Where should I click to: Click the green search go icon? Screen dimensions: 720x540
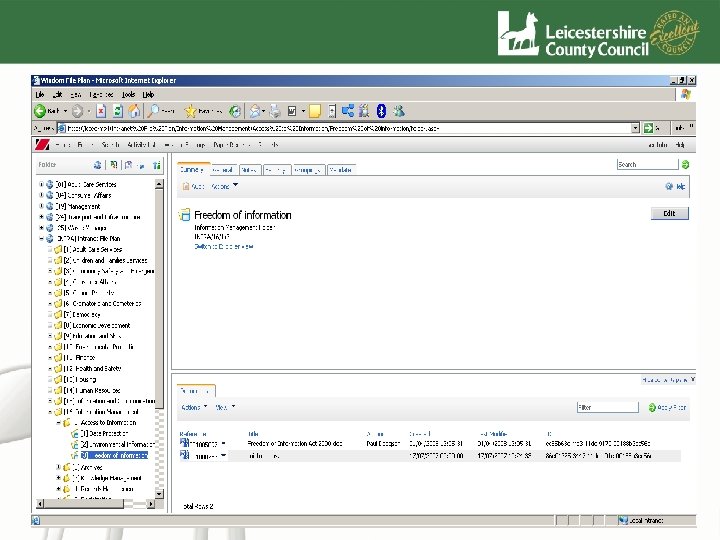click(684, 164)
